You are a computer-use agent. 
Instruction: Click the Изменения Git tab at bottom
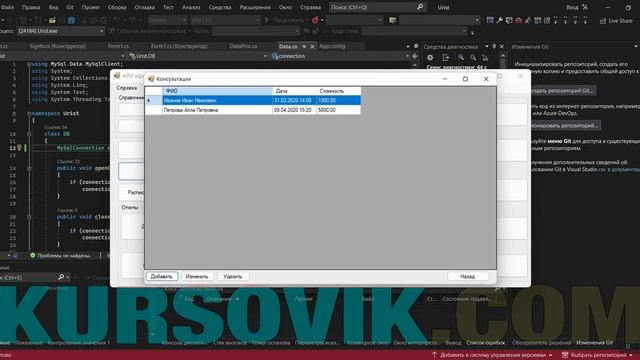pos(595,343)
